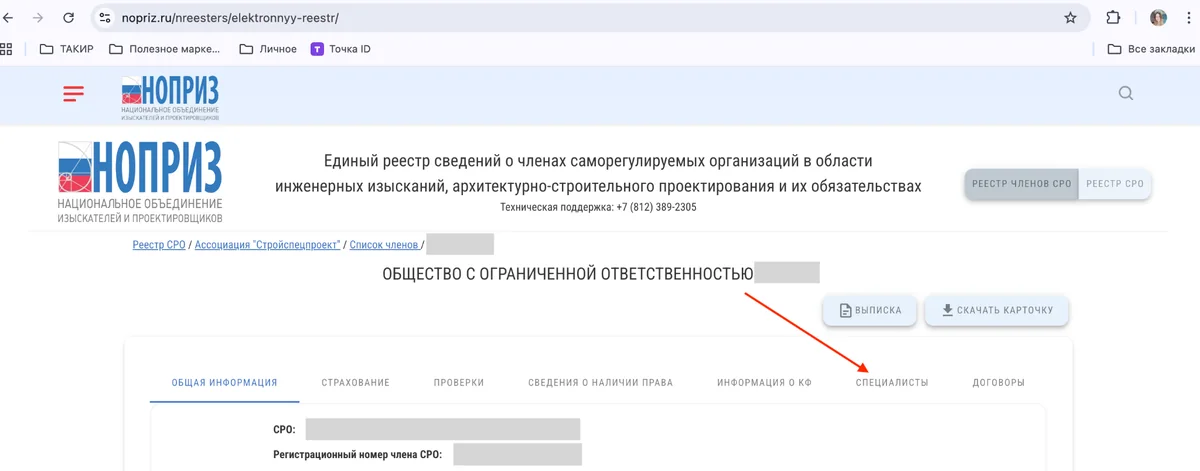Select the ДОГОВОРЫ tab

pyautogui.click(x=998, y=383)
